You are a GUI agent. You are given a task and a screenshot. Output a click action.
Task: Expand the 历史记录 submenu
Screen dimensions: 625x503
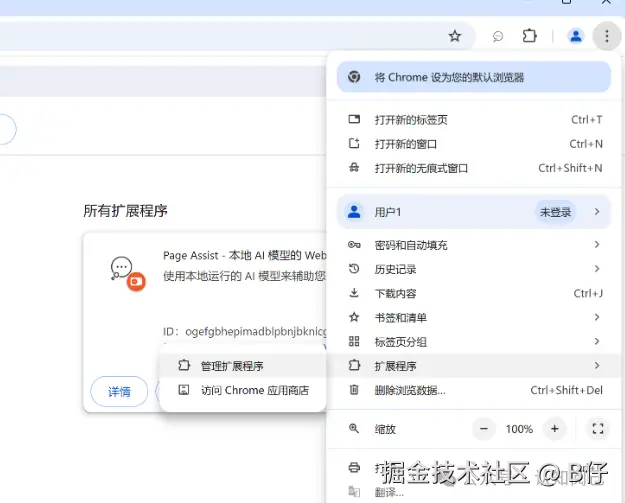click(474, 269)
